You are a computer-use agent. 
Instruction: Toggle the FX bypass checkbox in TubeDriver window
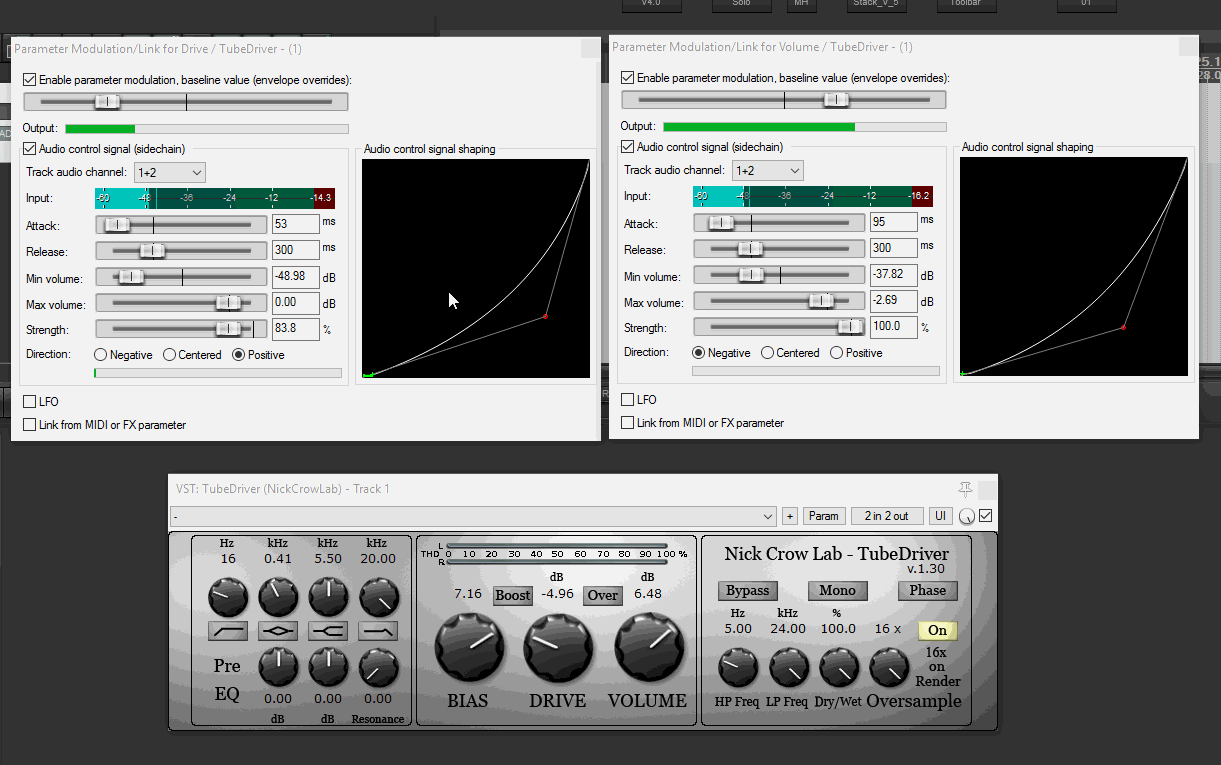(x=985, y=516)
